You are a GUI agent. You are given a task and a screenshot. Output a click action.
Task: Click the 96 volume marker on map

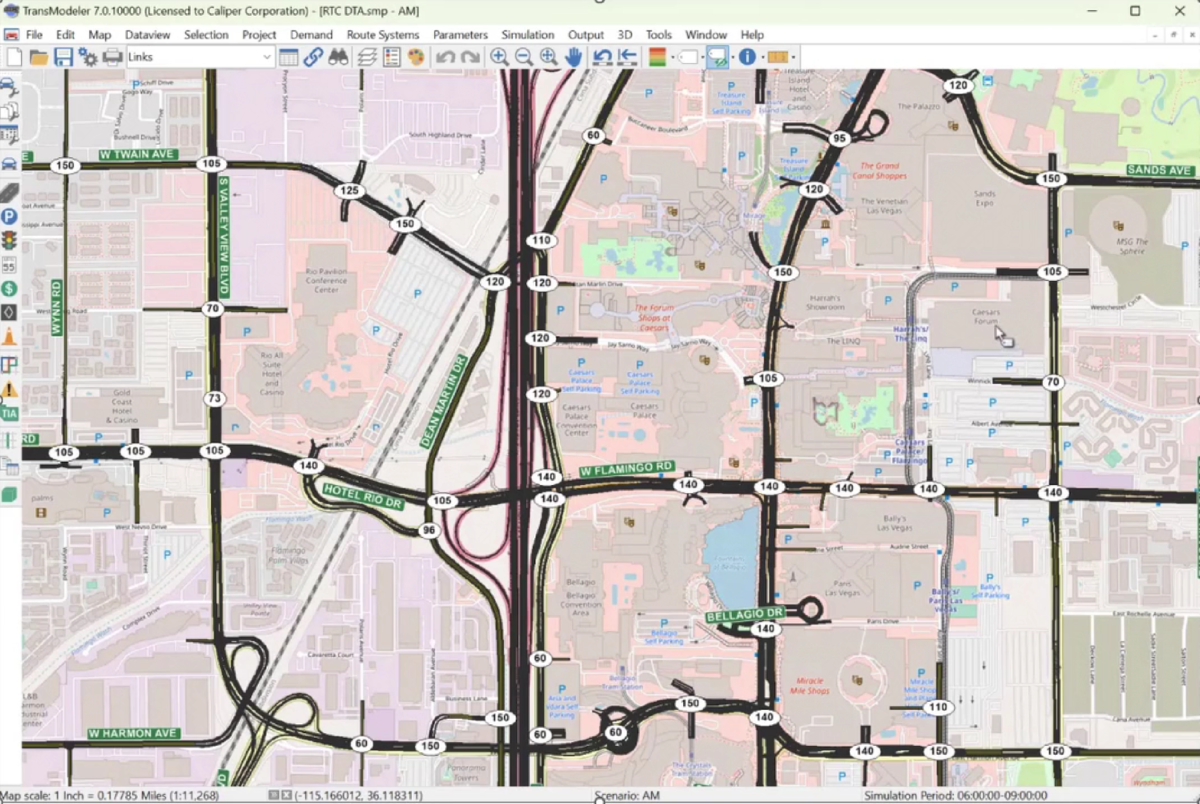click(429, 530)
